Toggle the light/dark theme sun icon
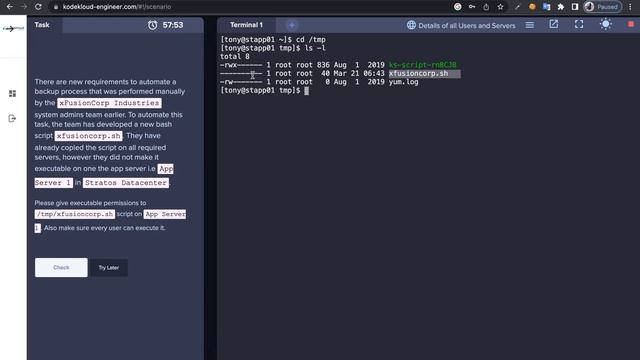The width and height of the screenshot is (640, 360). tap(605, 24)
